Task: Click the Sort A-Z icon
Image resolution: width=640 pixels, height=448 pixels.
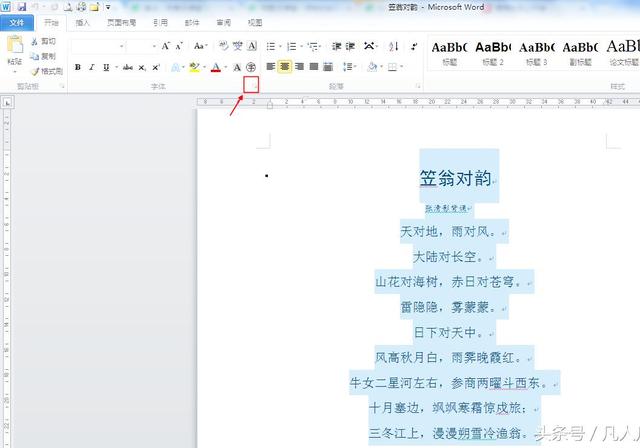Action: 393,47
